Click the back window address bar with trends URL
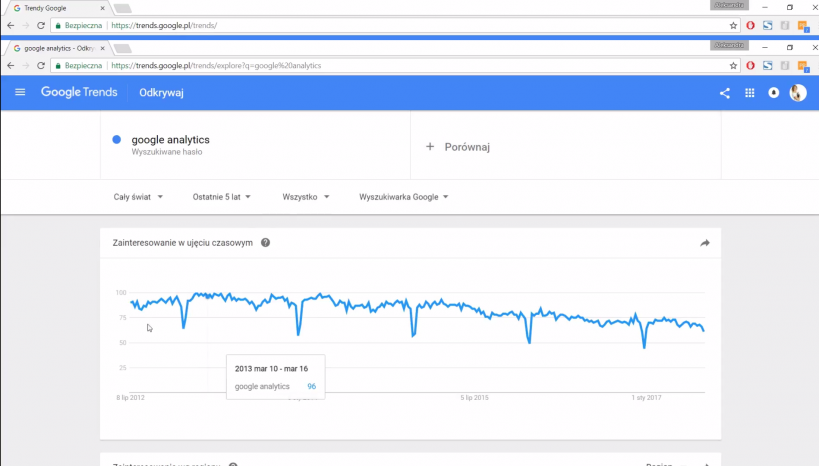 [x=395, y=25]
